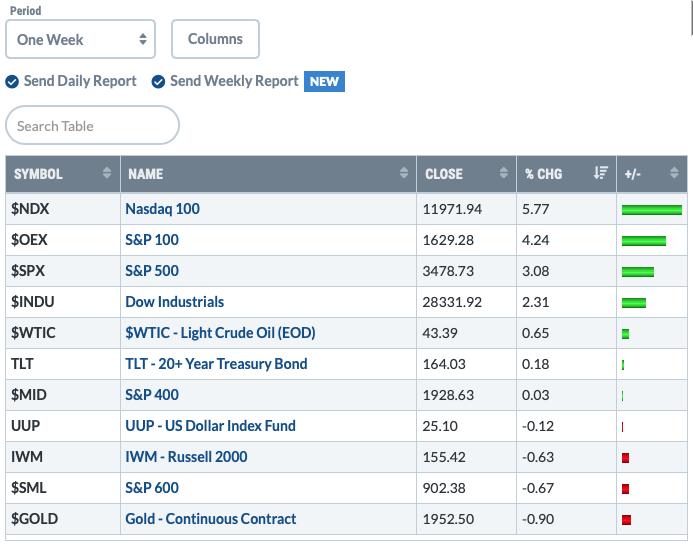Viewport: 693px width, 545px height.
Task: Focus the Search Table input field
Action: coord(92,125)
